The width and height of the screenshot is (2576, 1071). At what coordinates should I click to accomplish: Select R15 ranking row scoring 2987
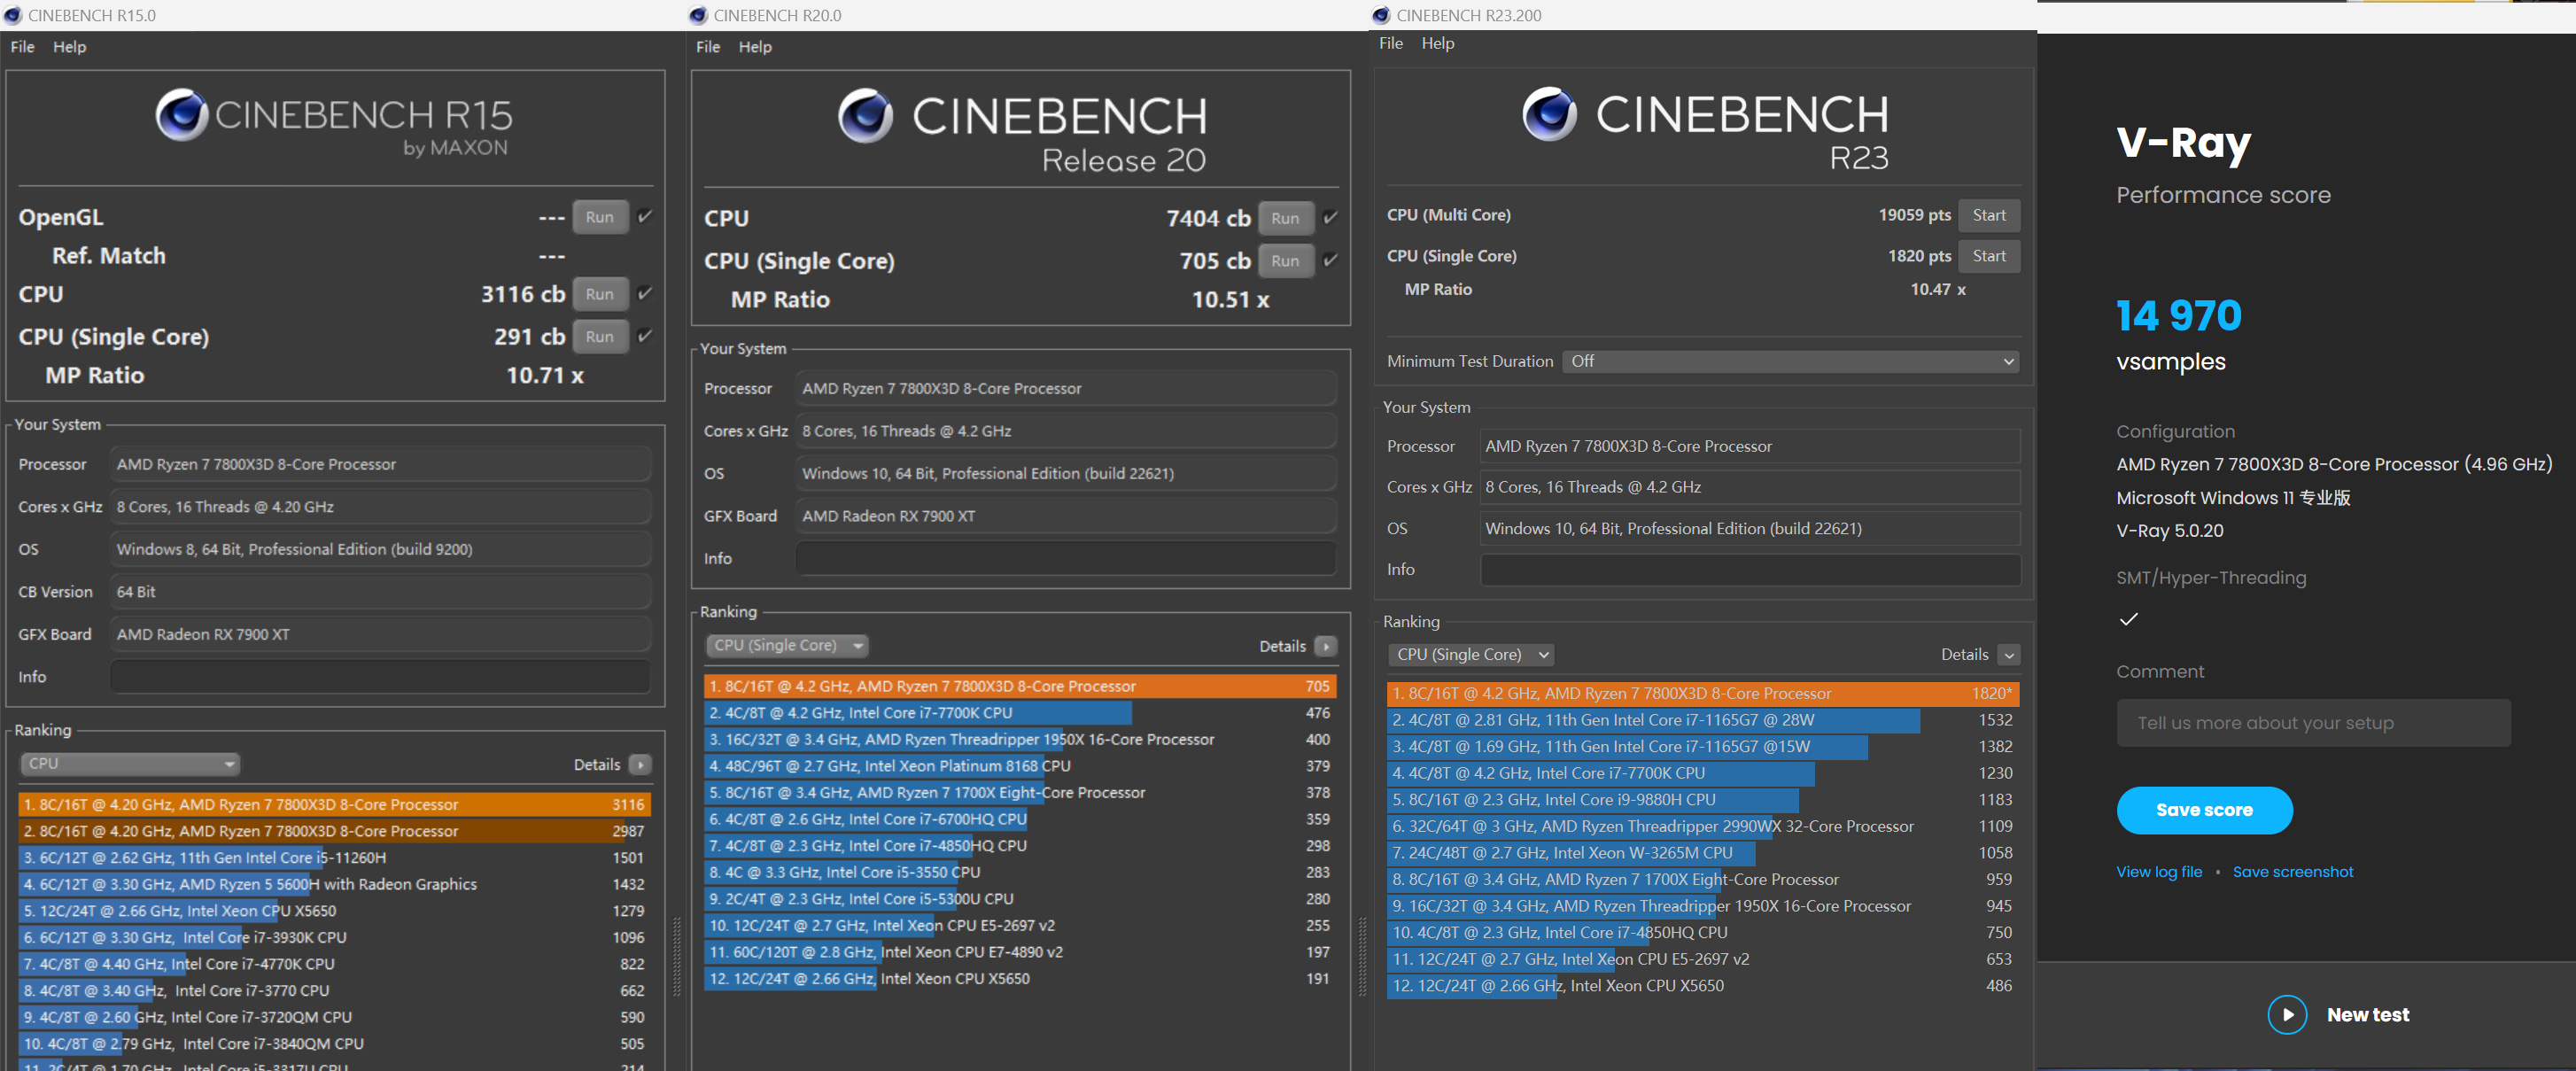[x=334, y=831]
